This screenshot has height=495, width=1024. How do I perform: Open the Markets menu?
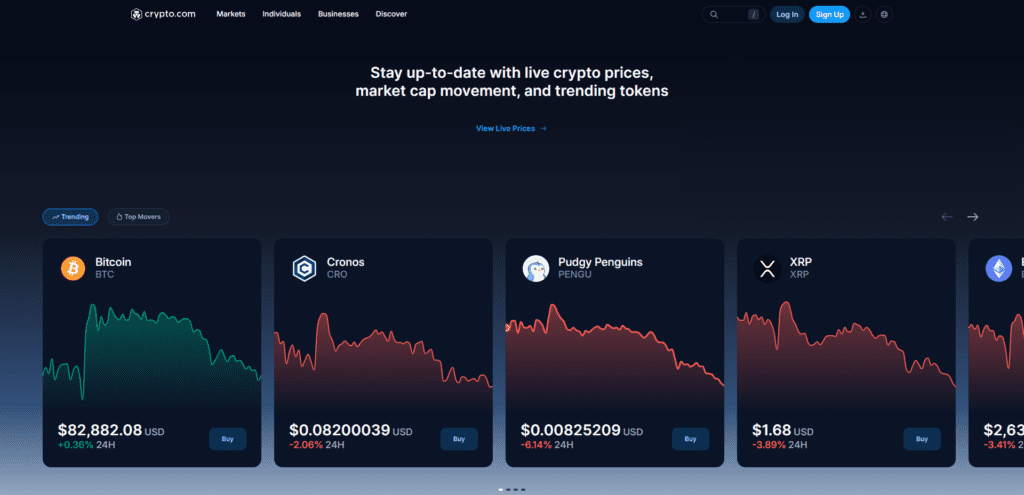231,14
